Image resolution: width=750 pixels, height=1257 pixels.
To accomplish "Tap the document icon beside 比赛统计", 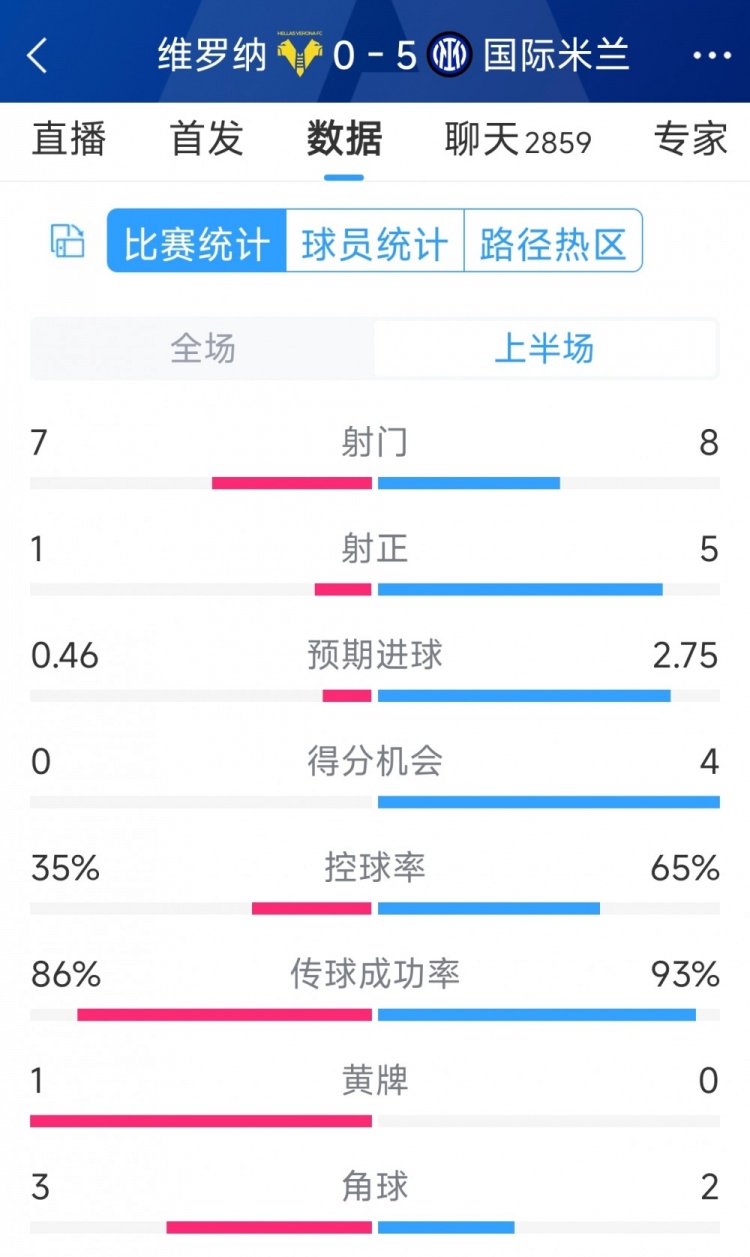I will tap(68, 241).
